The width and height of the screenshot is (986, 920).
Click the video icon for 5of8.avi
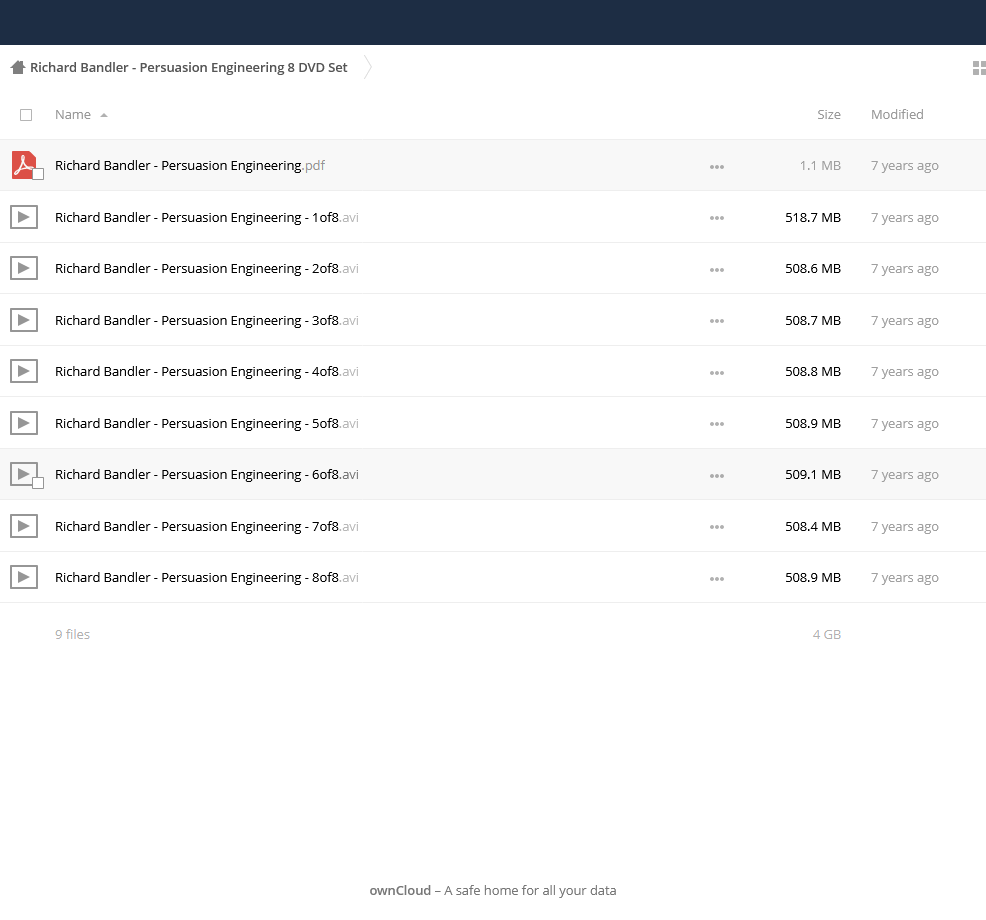[24, 423]
